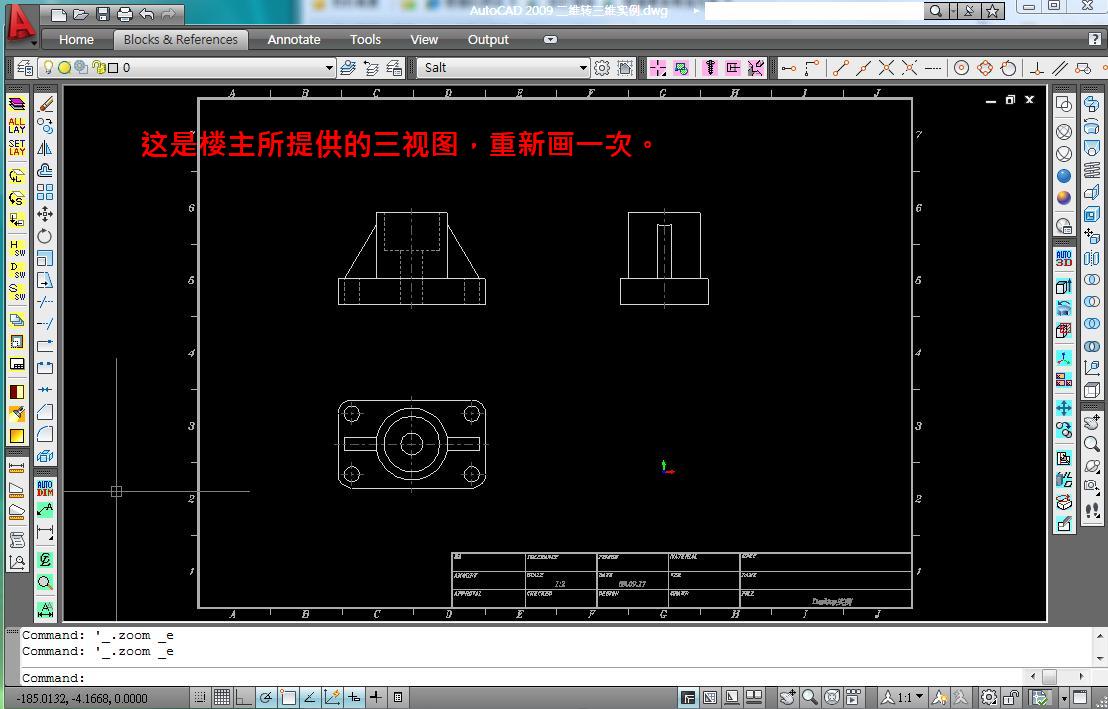
Task: Click layer 0 color swatch square
Action: click(x=113, y=68)
